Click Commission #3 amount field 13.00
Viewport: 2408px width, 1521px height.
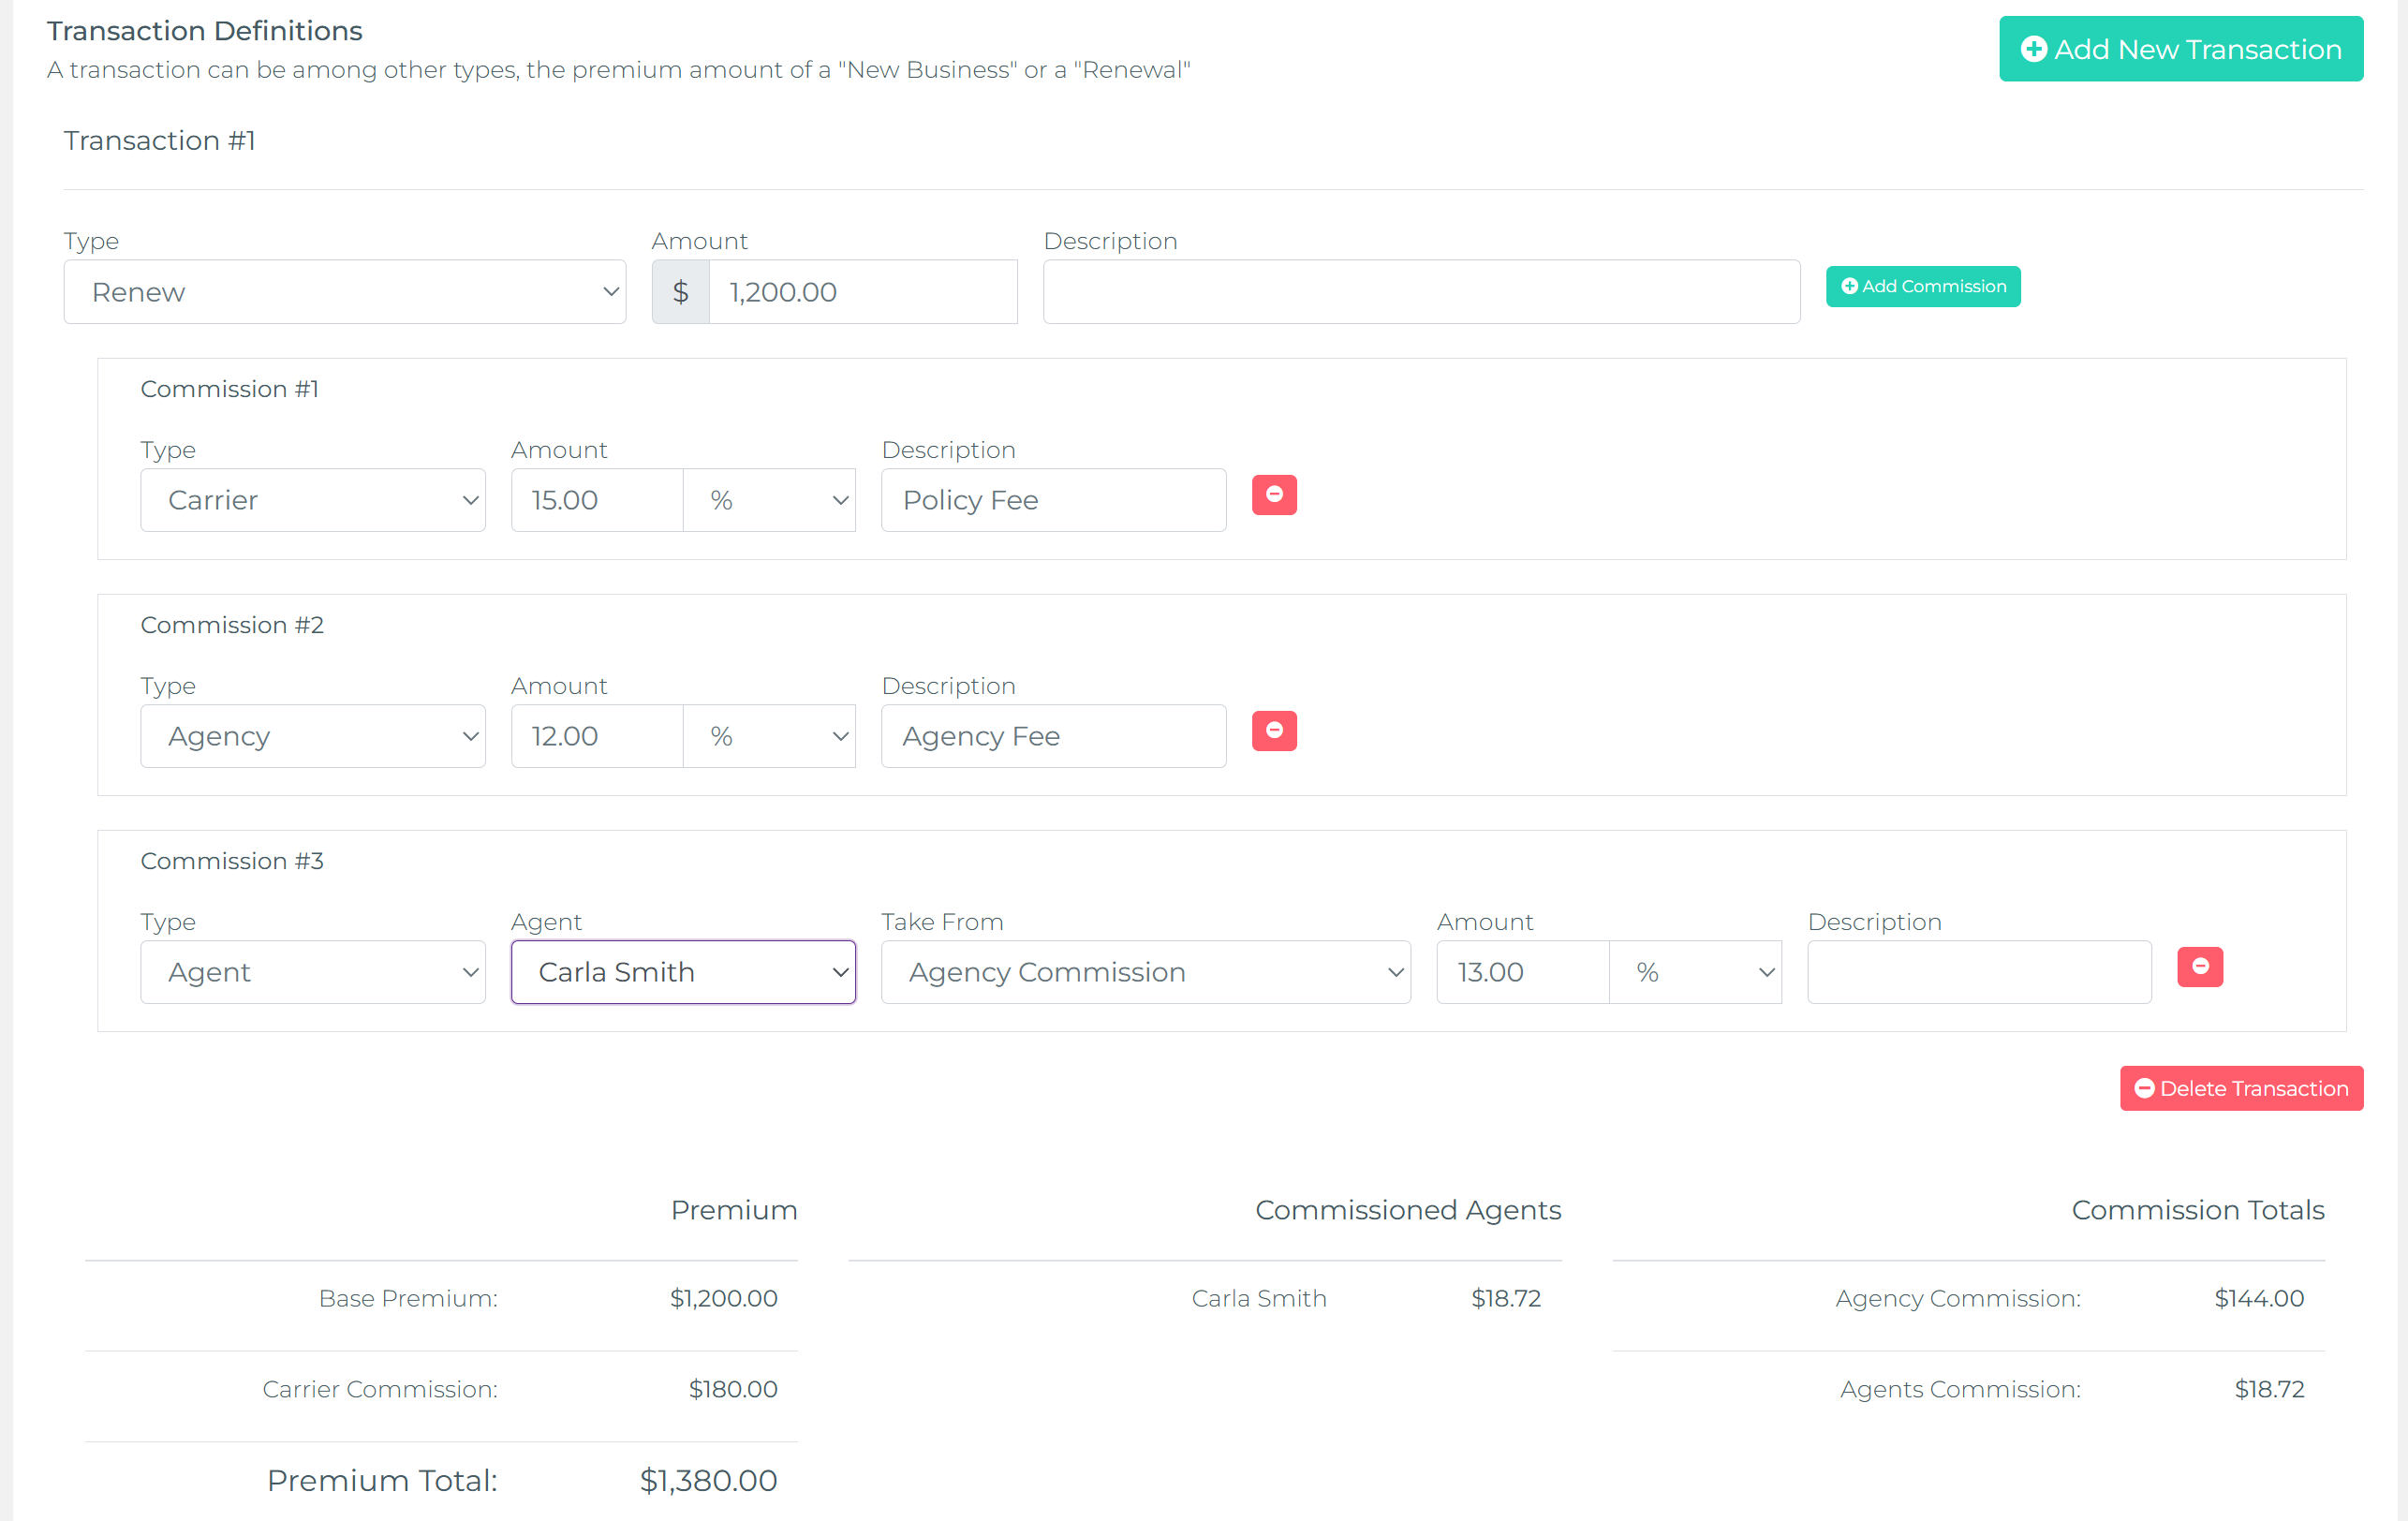(1521, 972)
